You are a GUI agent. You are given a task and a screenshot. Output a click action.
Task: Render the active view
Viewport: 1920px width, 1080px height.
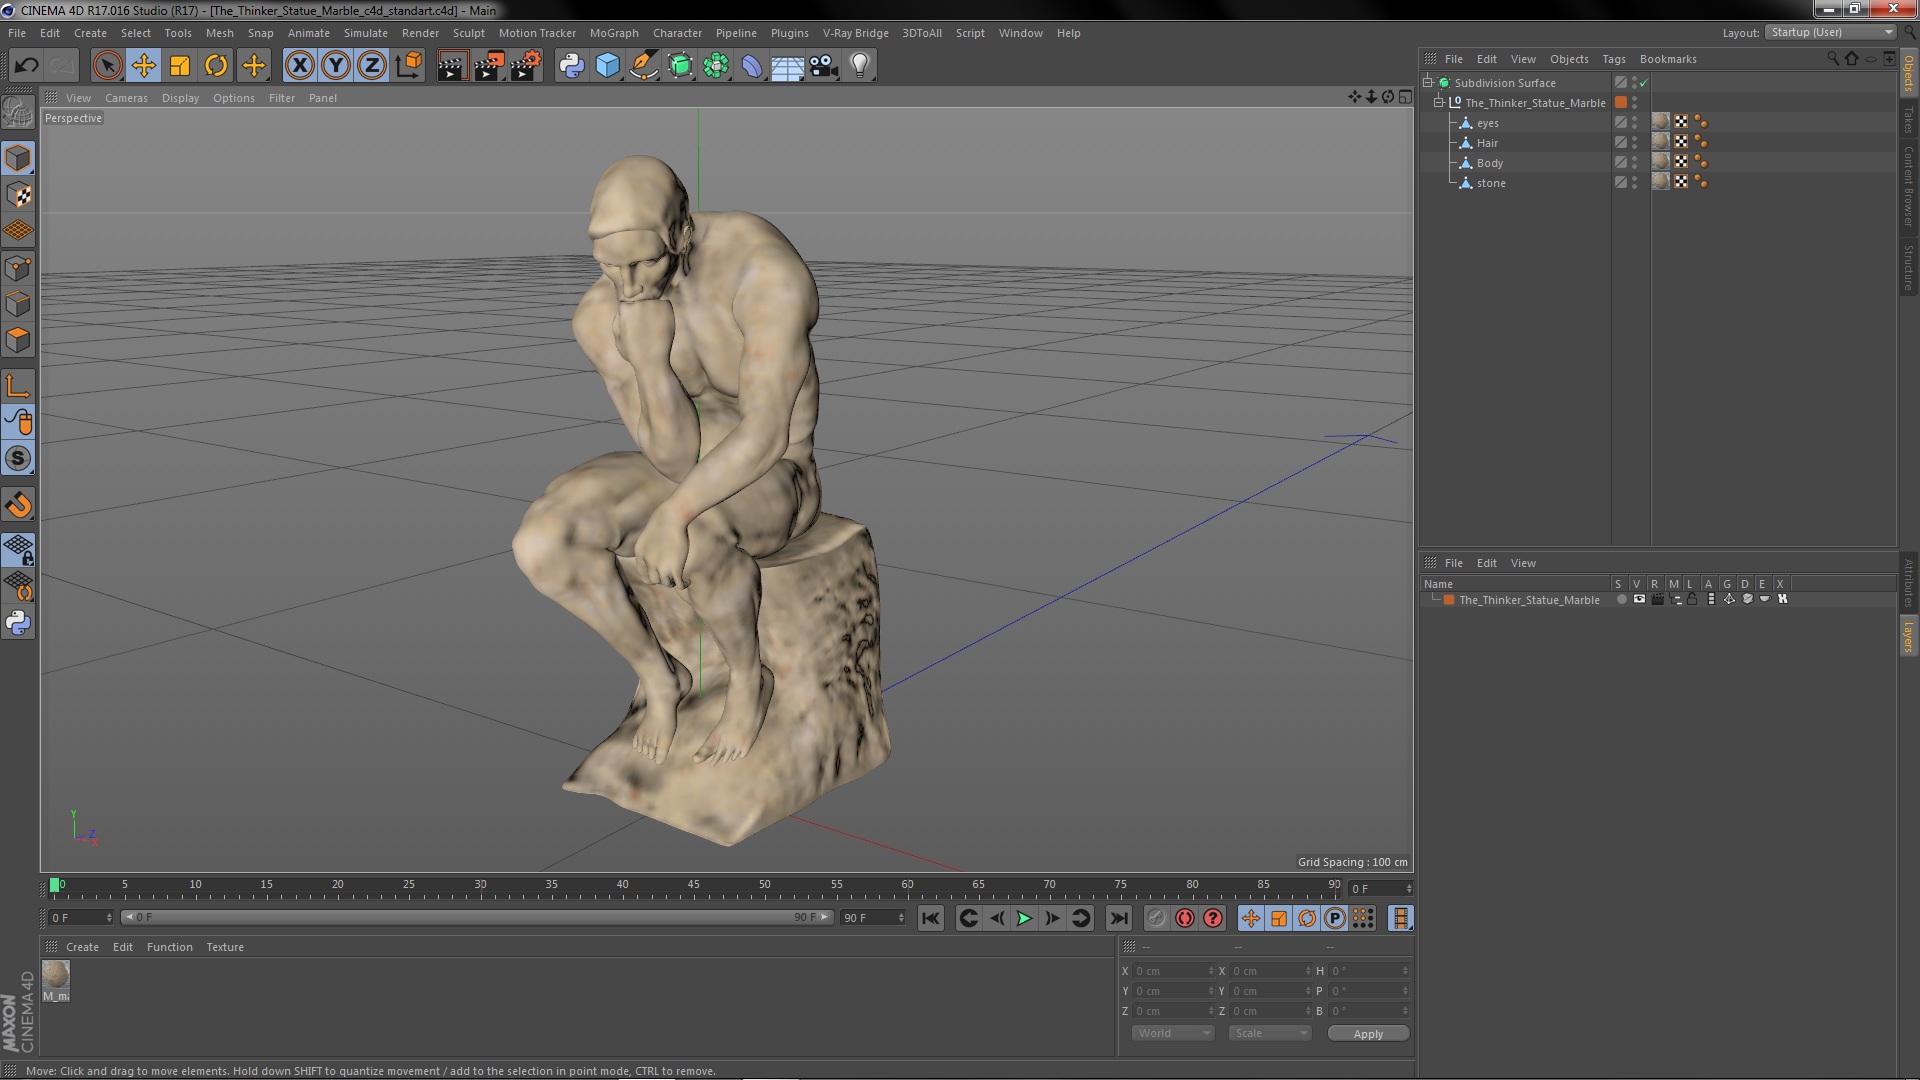click(452, 66)
